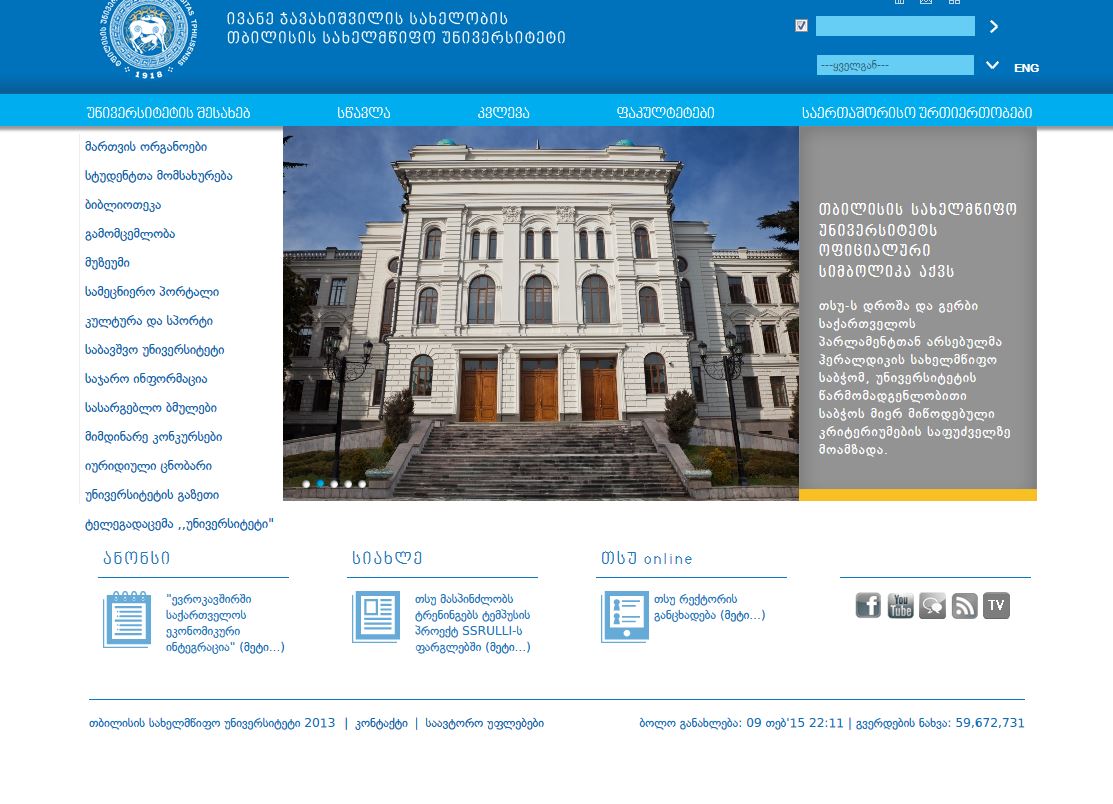Switch language to ENG
This screenshot has width=1113, height=804.
(1026, 68)
